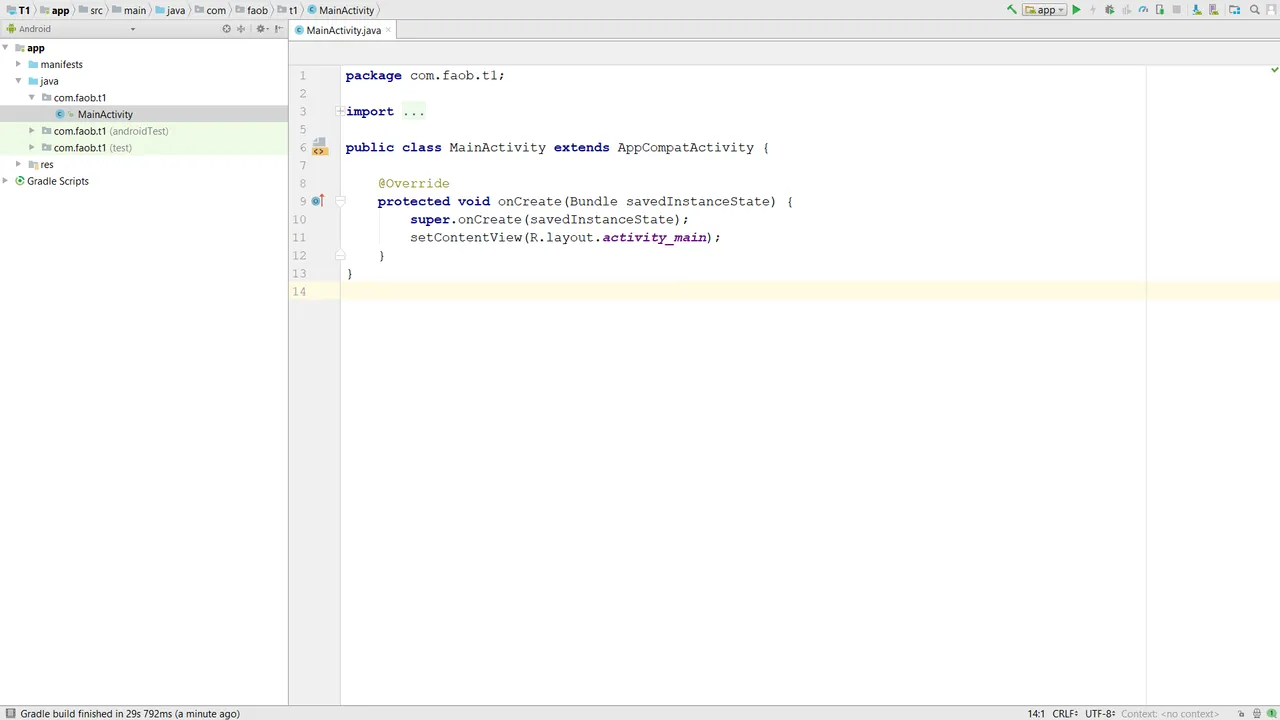Click the green inspection check mark
Viewport: 1280px width, 720px height.
click(x=1274, y=70)
